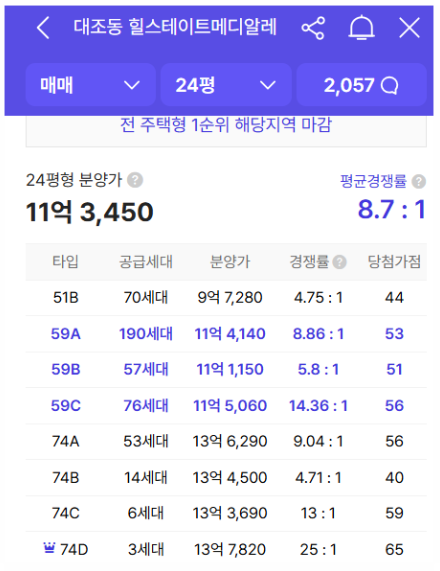Select the 74D type label
The height and width of the screenshot is (571, 440).
pos(74,549)
